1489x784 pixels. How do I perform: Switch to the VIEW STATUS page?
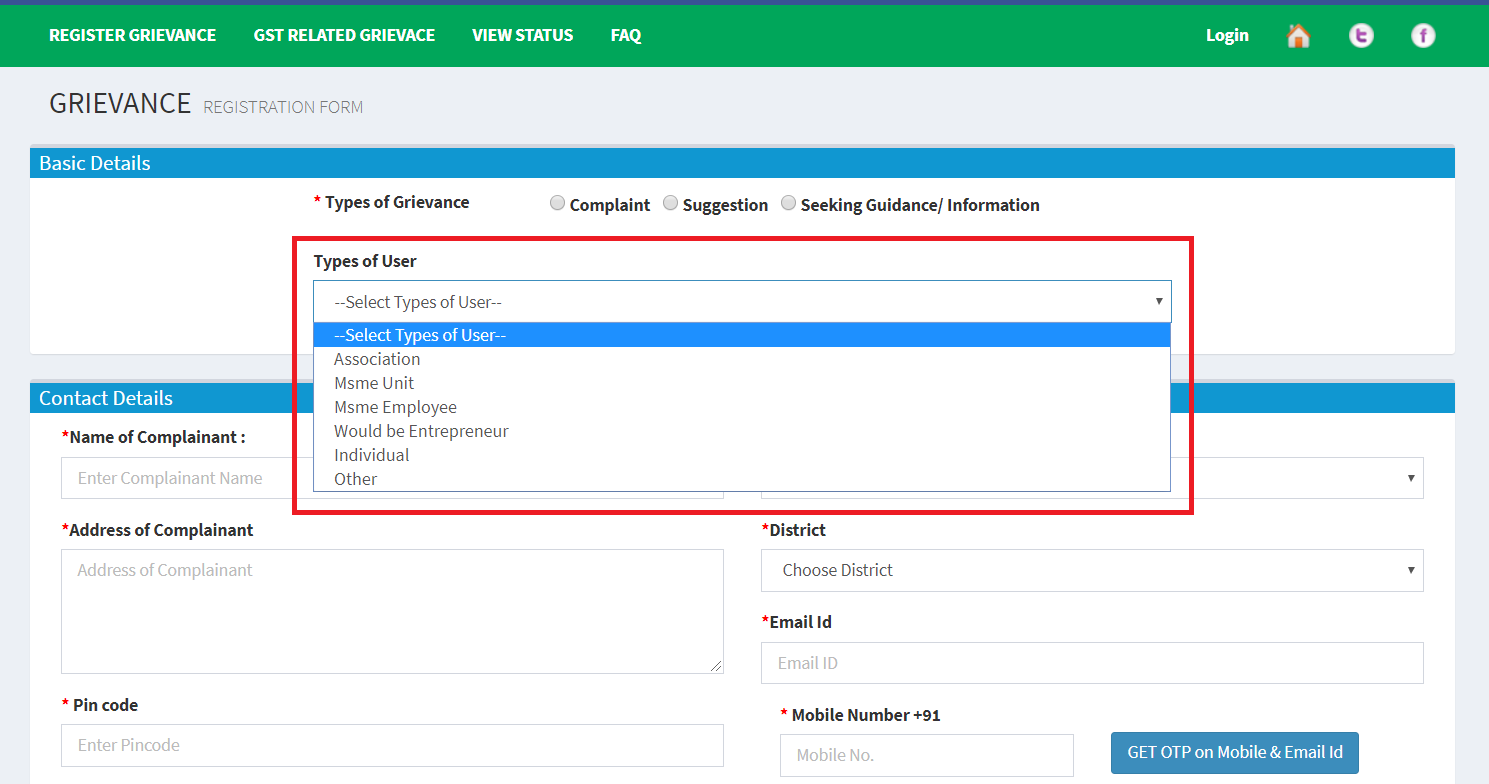[x=522, y=35]
